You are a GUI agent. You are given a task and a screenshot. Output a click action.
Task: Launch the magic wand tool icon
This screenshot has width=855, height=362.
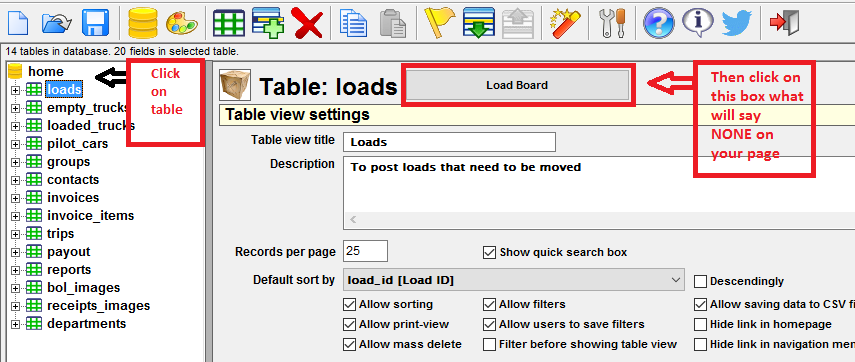564,23
